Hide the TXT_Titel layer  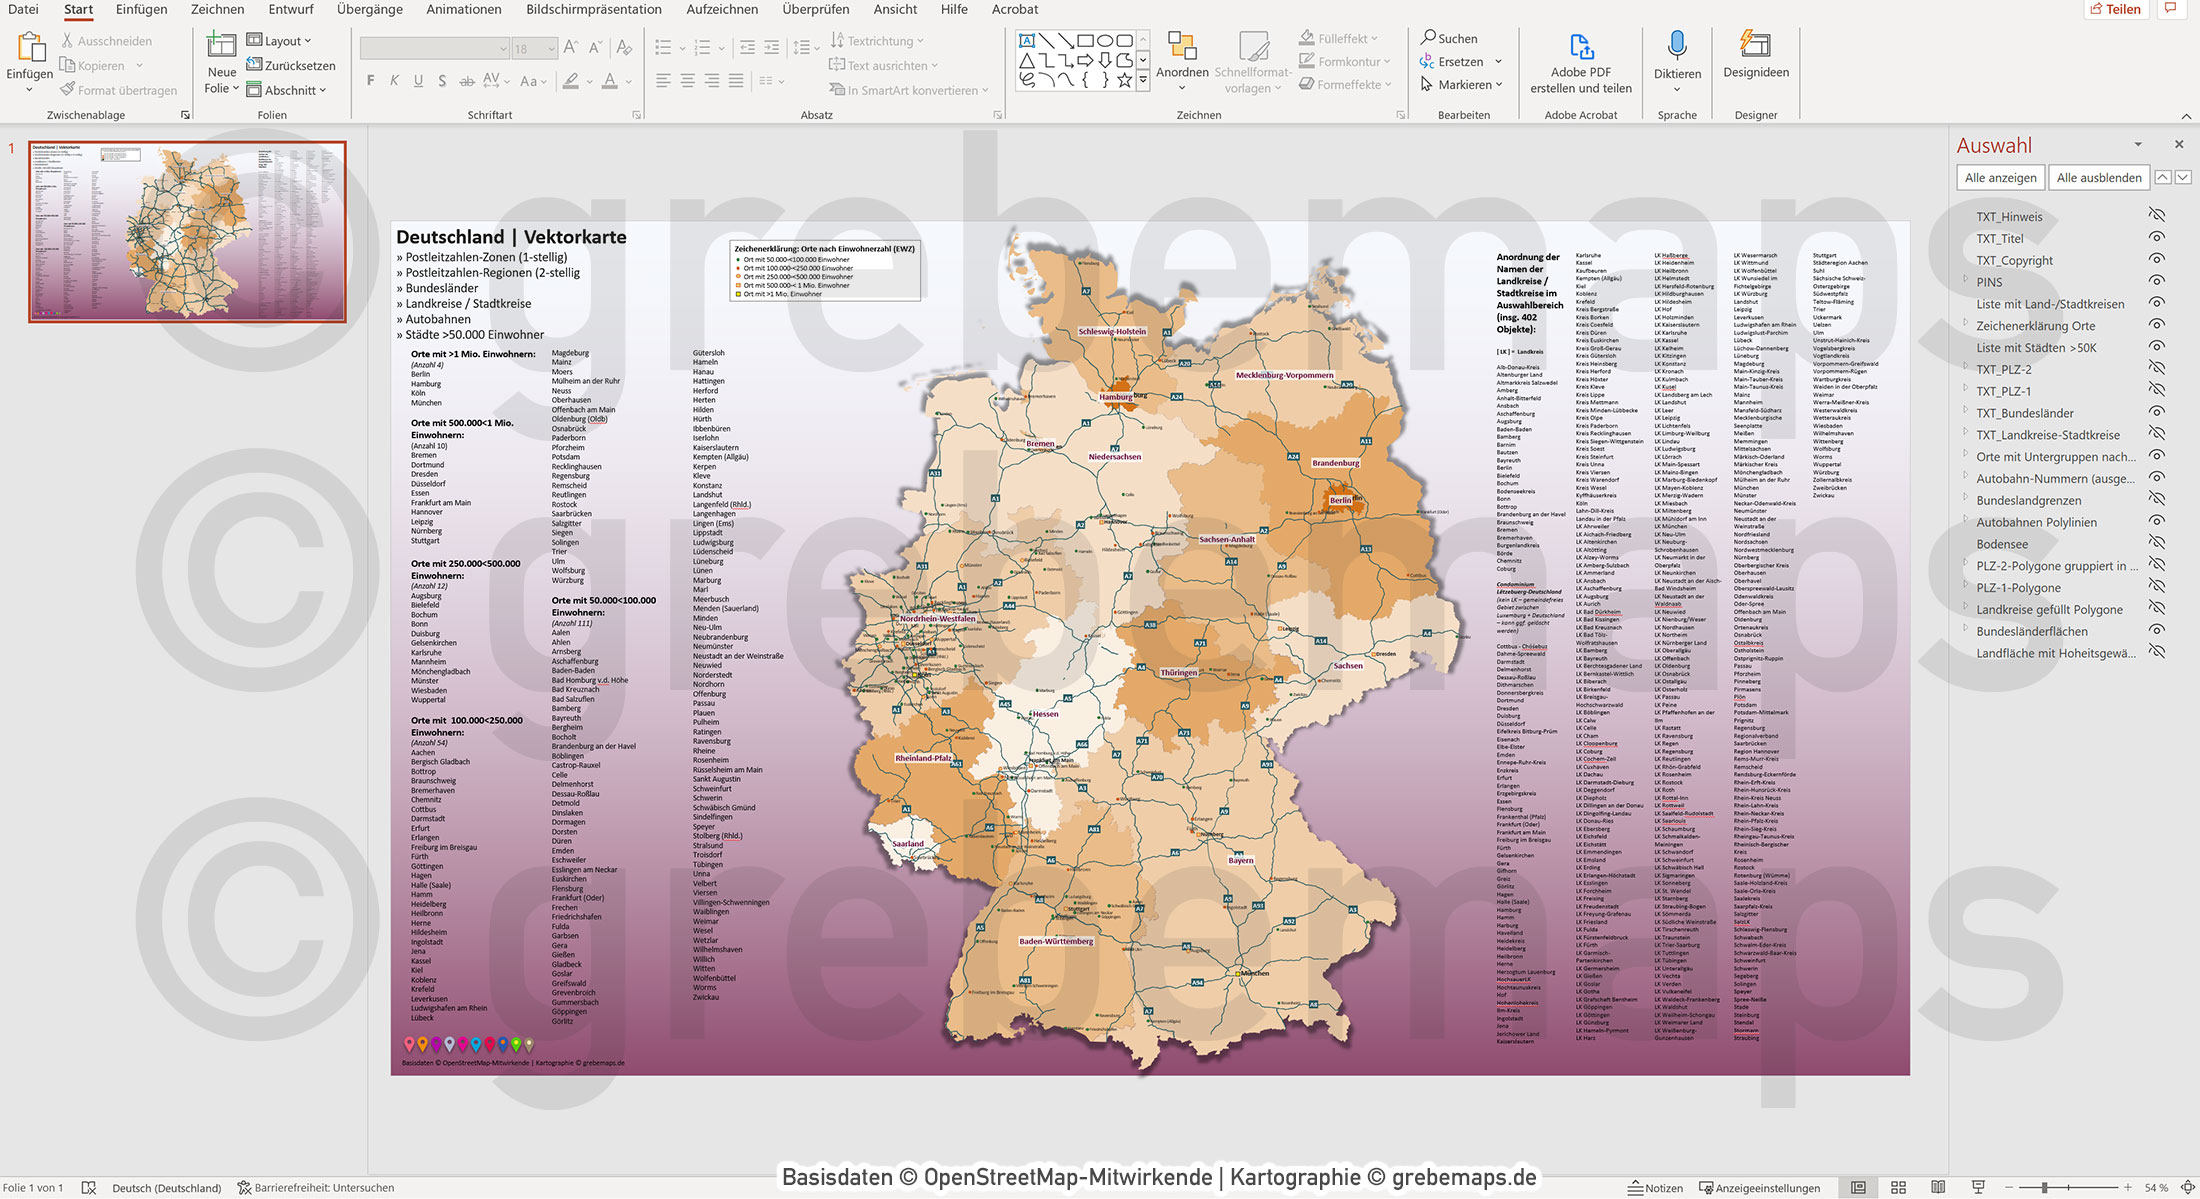tap(2157, 238)
